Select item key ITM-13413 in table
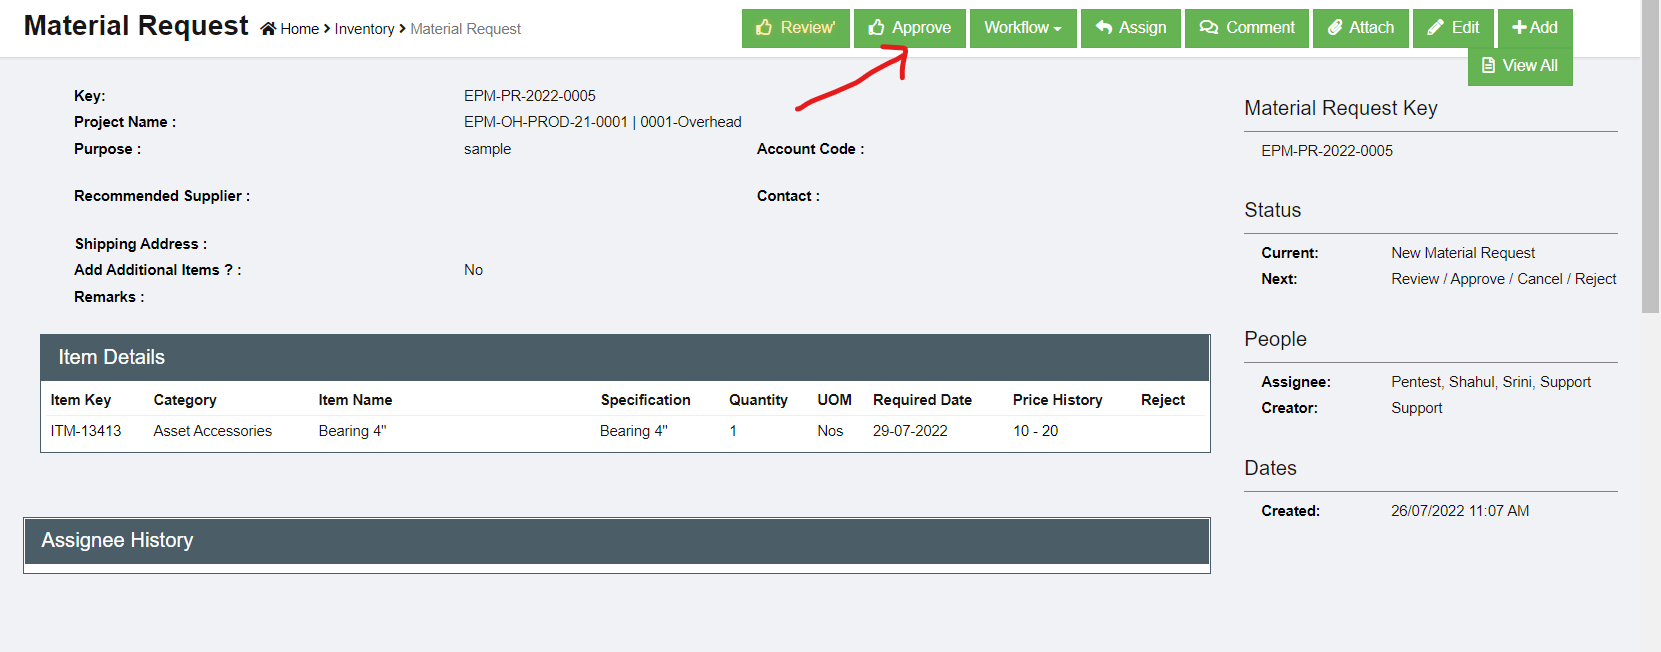The width and height of the screenshot is (1661, 652). [86, 431]
